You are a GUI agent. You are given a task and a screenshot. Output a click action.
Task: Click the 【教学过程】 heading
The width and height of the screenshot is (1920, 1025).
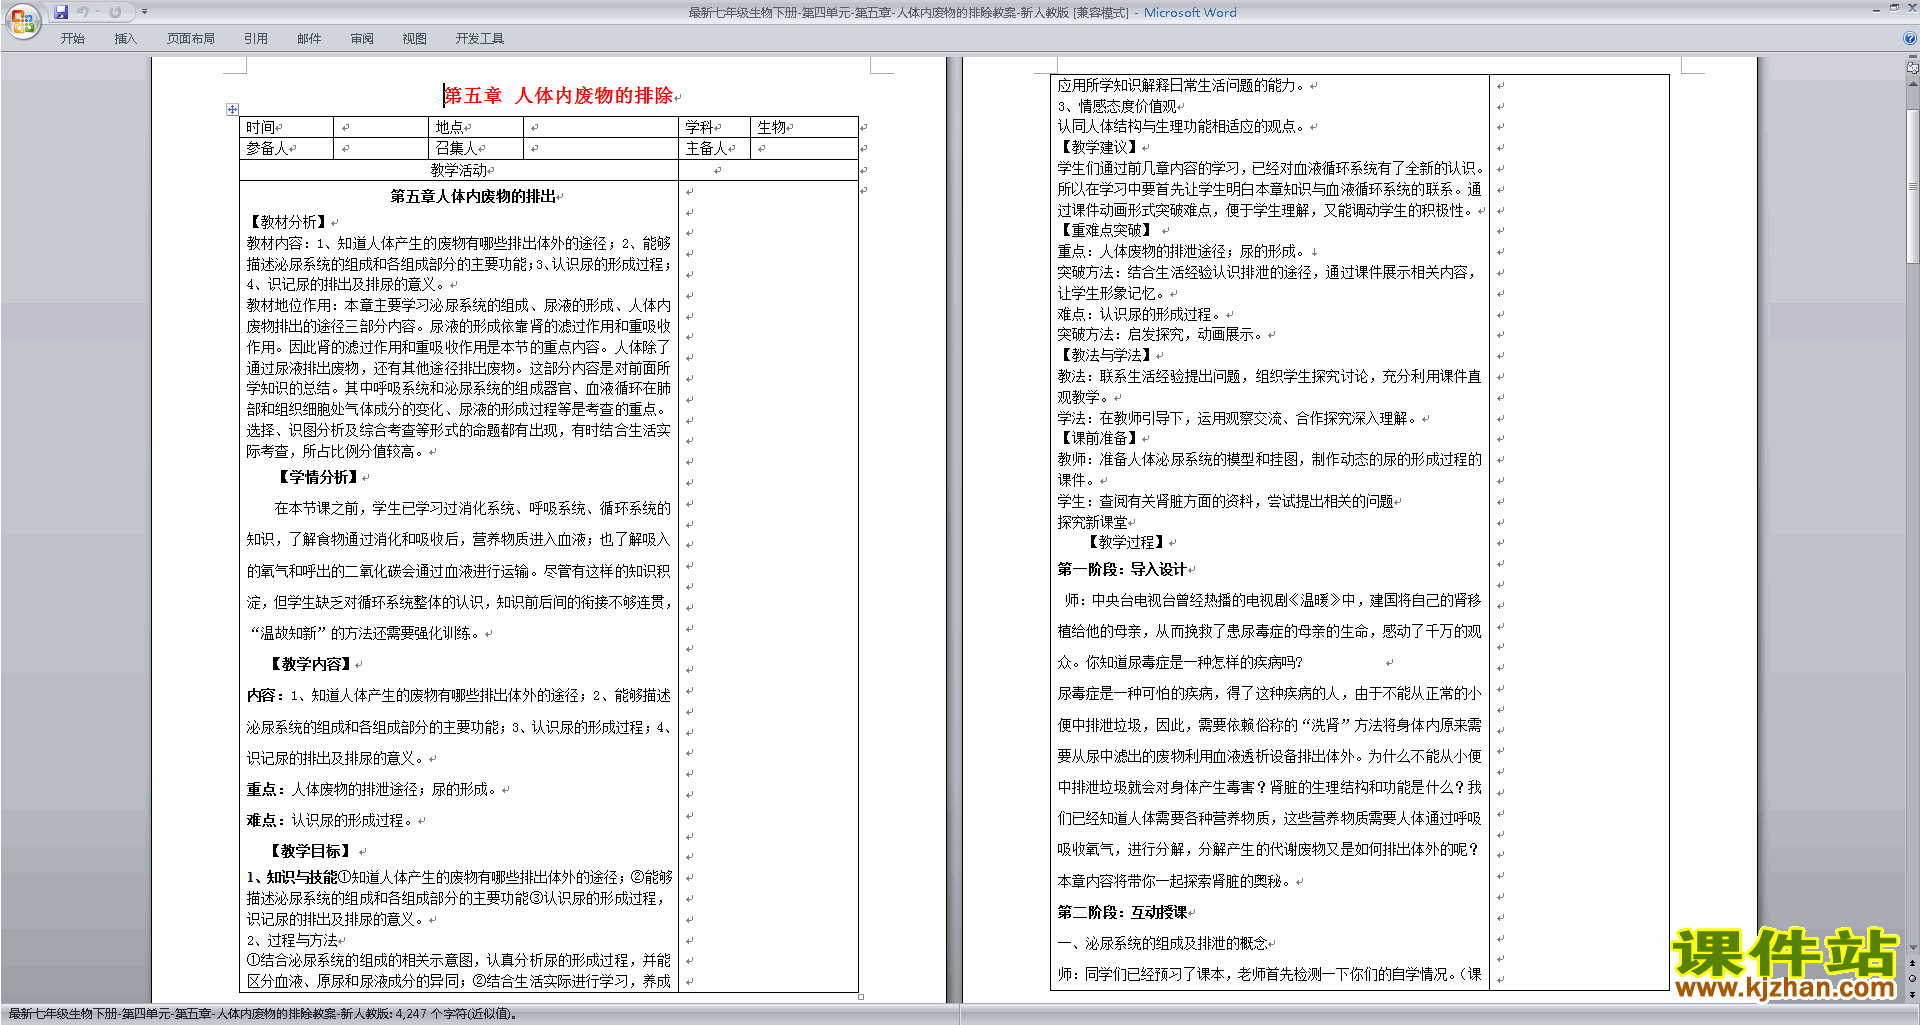(1127, 542)
